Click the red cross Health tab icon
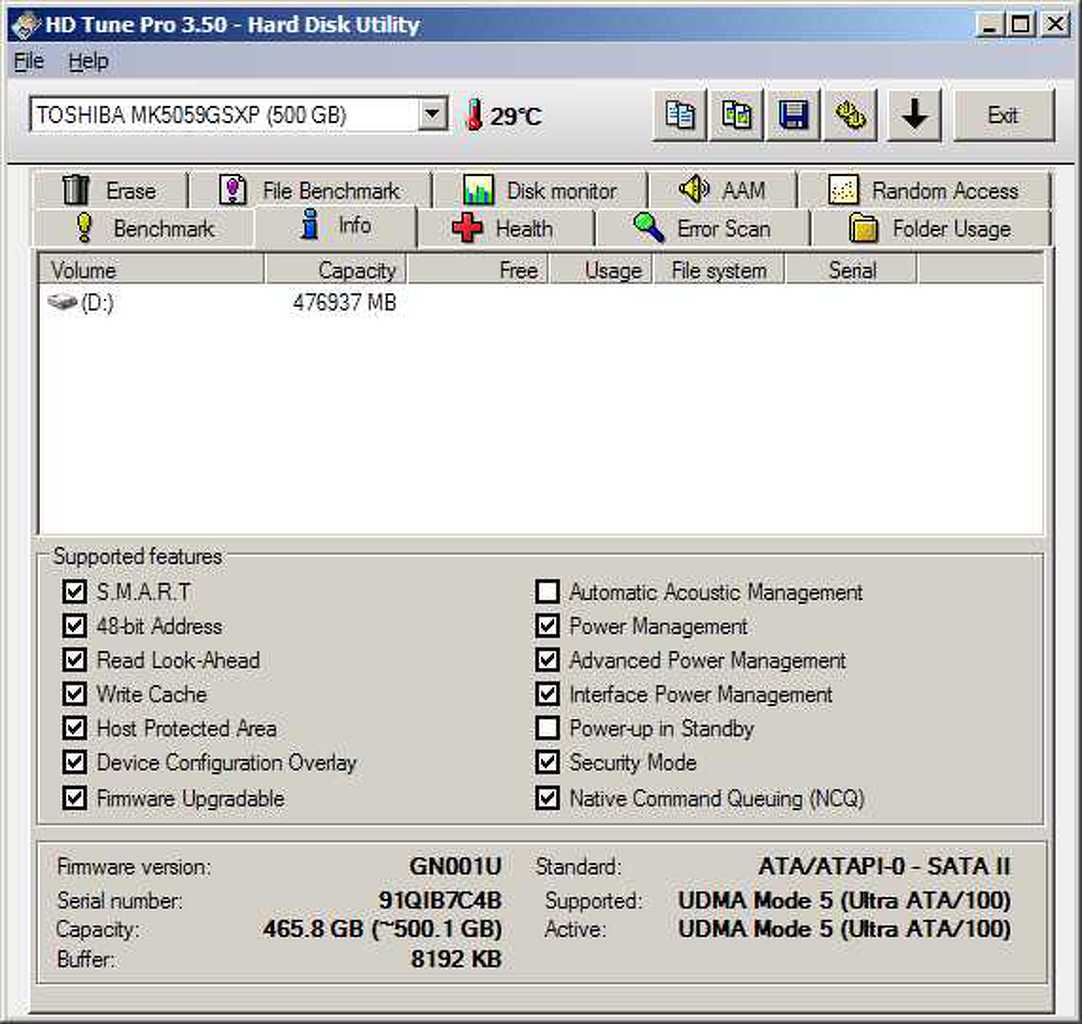Image resolution: width=1082 pixels, height=1024 pixels. (467, 228)
